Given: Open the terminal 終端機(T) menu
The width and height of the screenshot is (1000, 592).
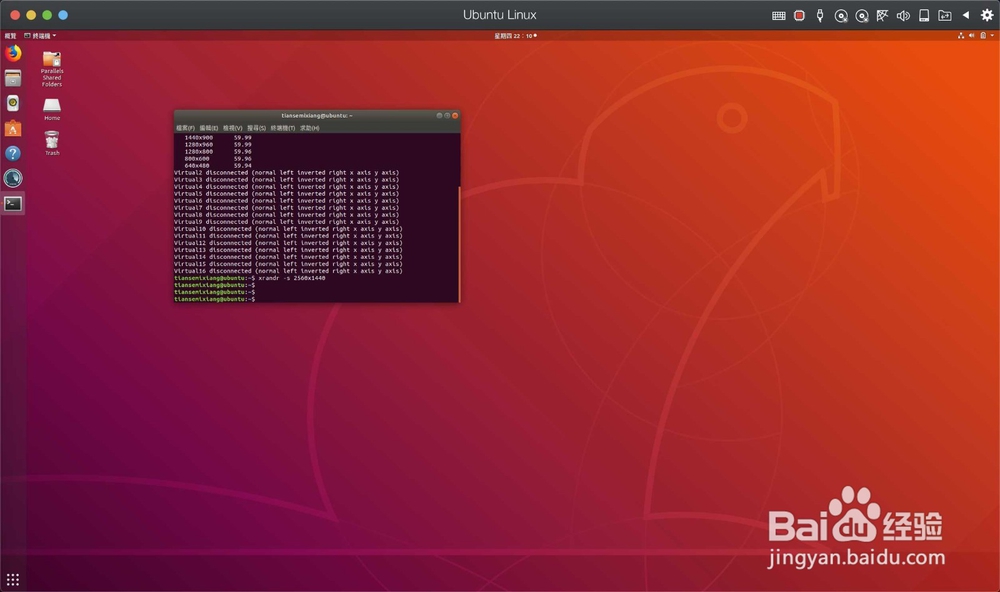Looking at the screenshot, I should [283, 128].
